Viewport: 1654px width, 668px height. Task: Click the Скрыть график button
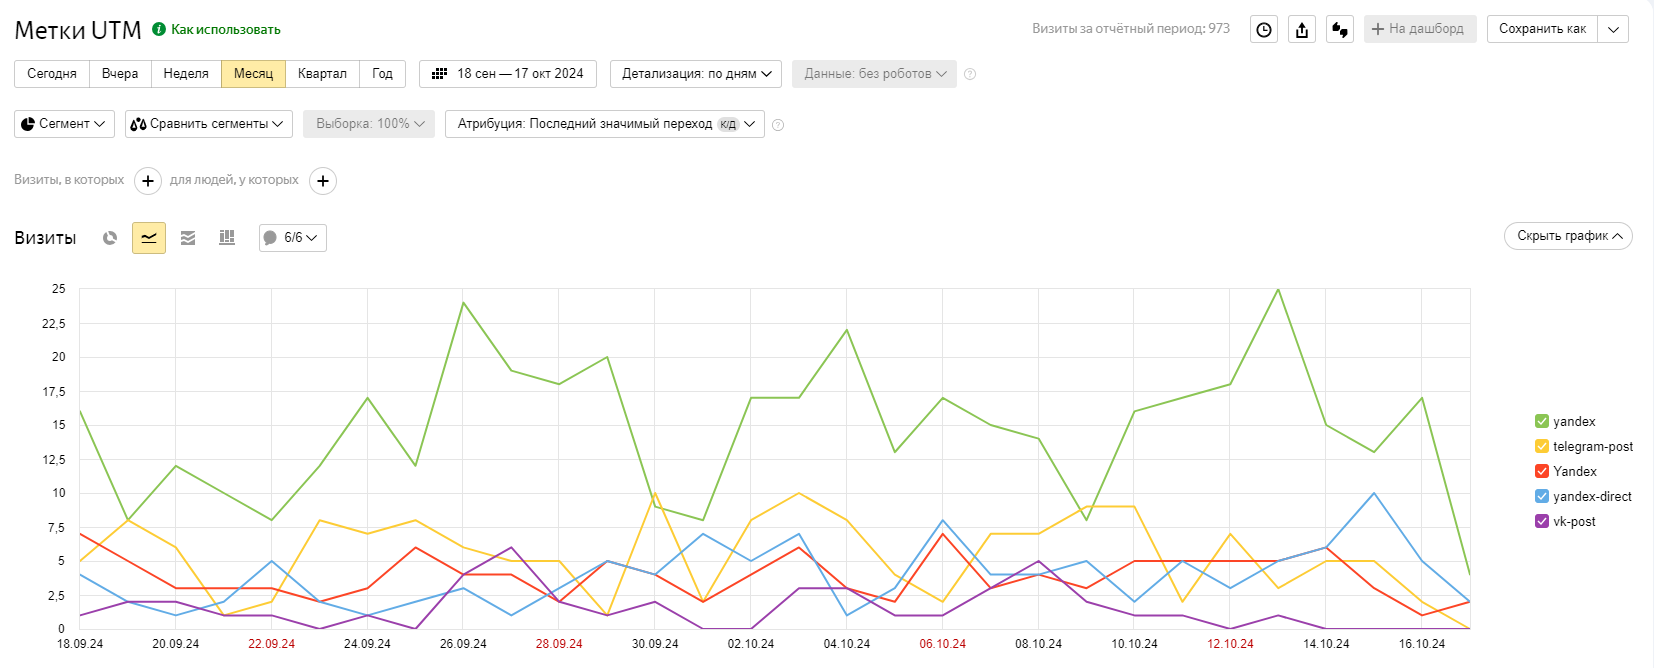1567,236
